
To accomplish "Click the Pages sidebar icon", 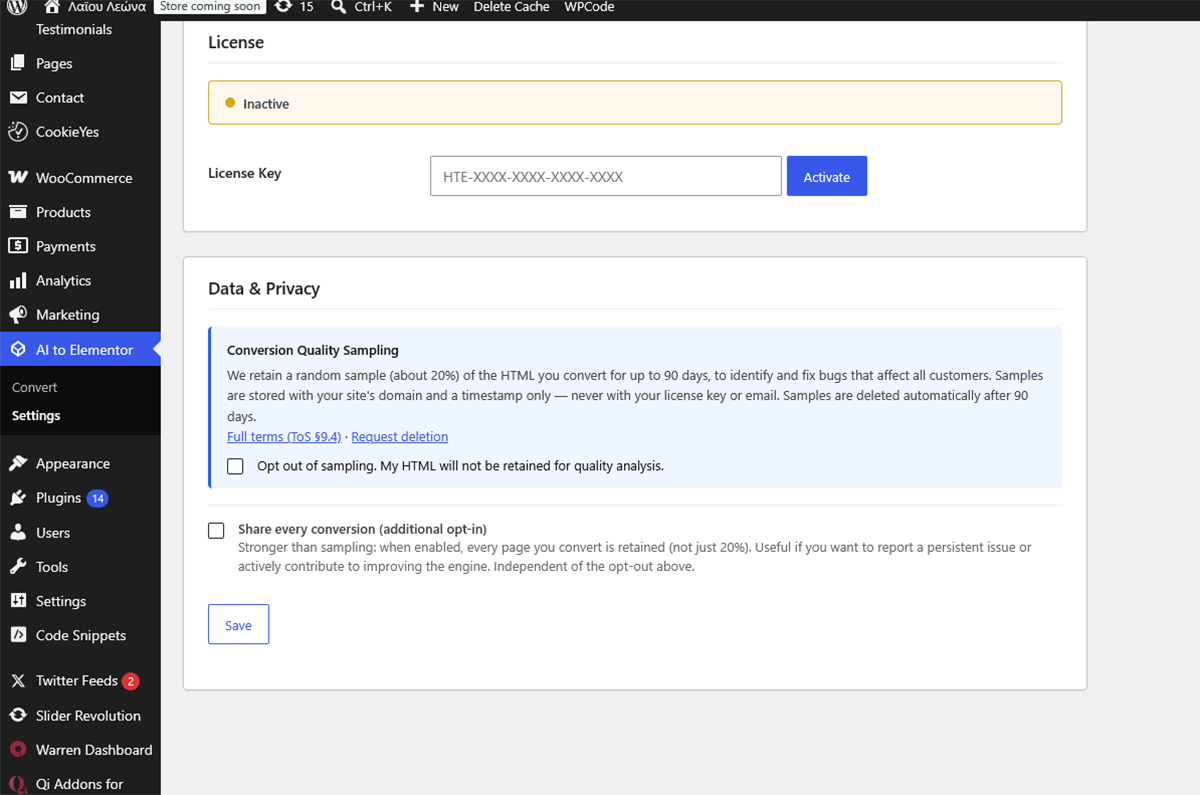I will [x=18, y=63].
